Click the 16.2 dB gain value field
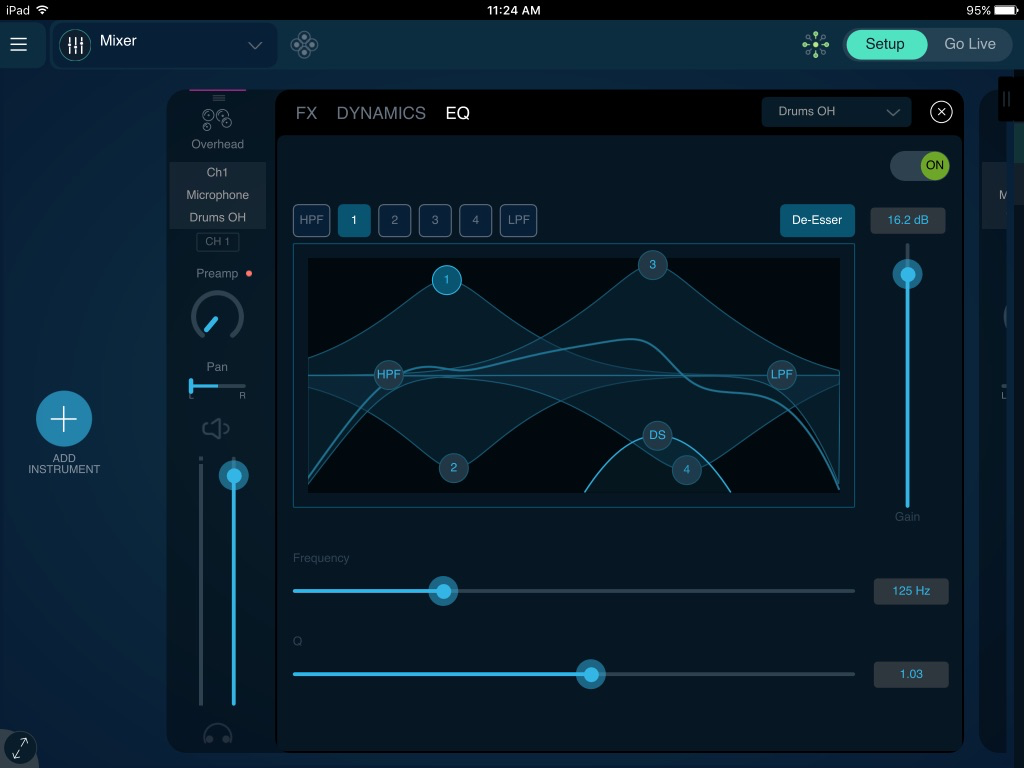Image resolution: width=1024 pixels, height=768 pixels. pyautogui.click(x=908, y=220)
